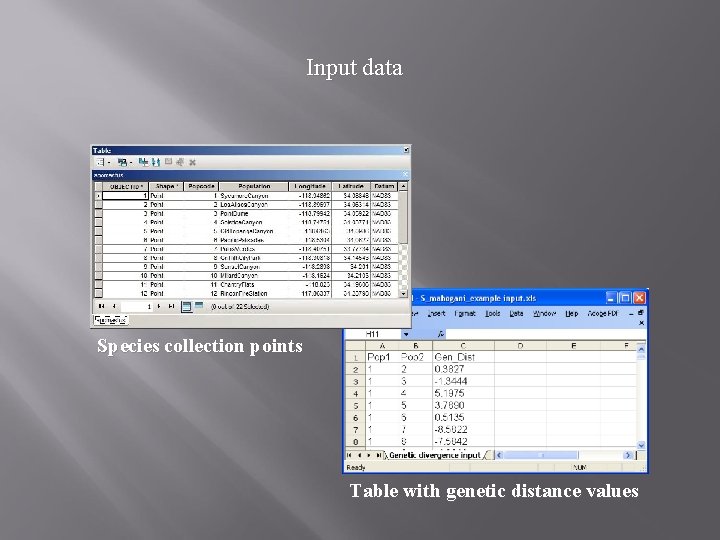Click Excel horizontal scrollbar left arrow
The image size is (720, 540).
(499, 455)
